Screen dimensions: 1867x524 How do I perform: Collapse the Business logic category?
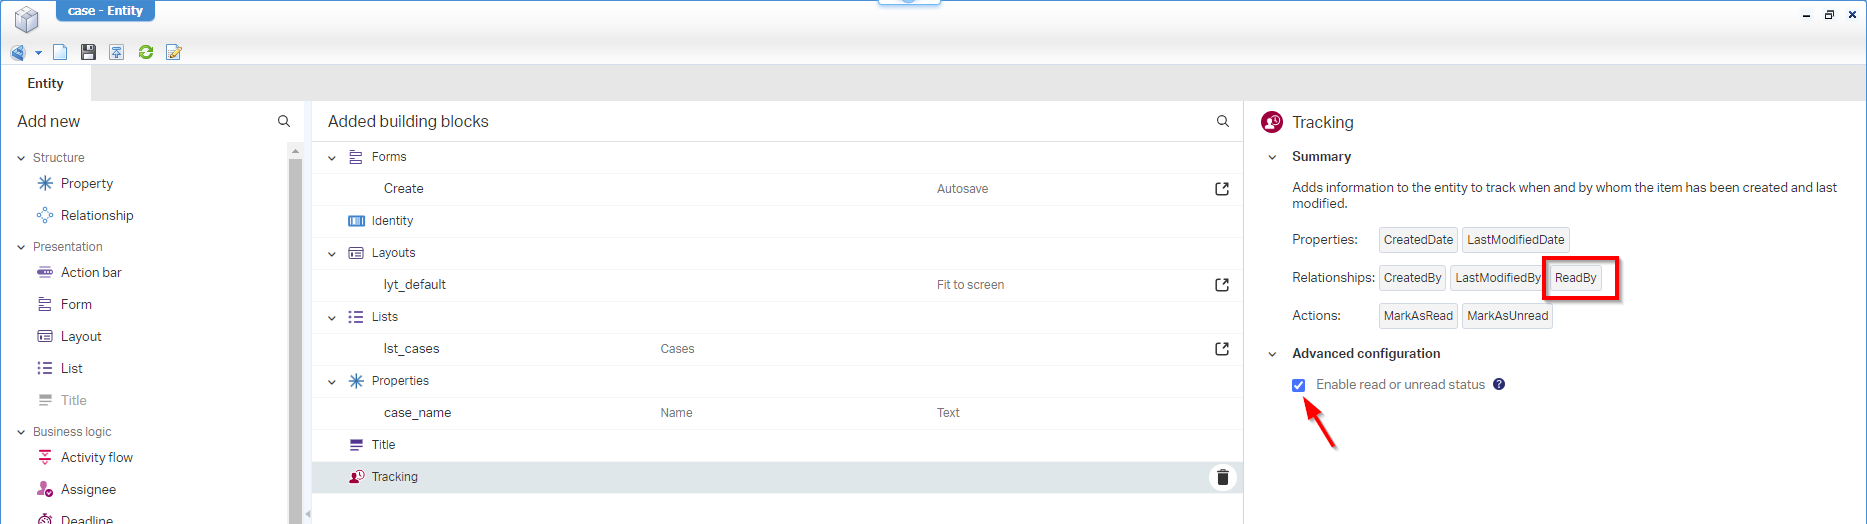pos(21,432)
